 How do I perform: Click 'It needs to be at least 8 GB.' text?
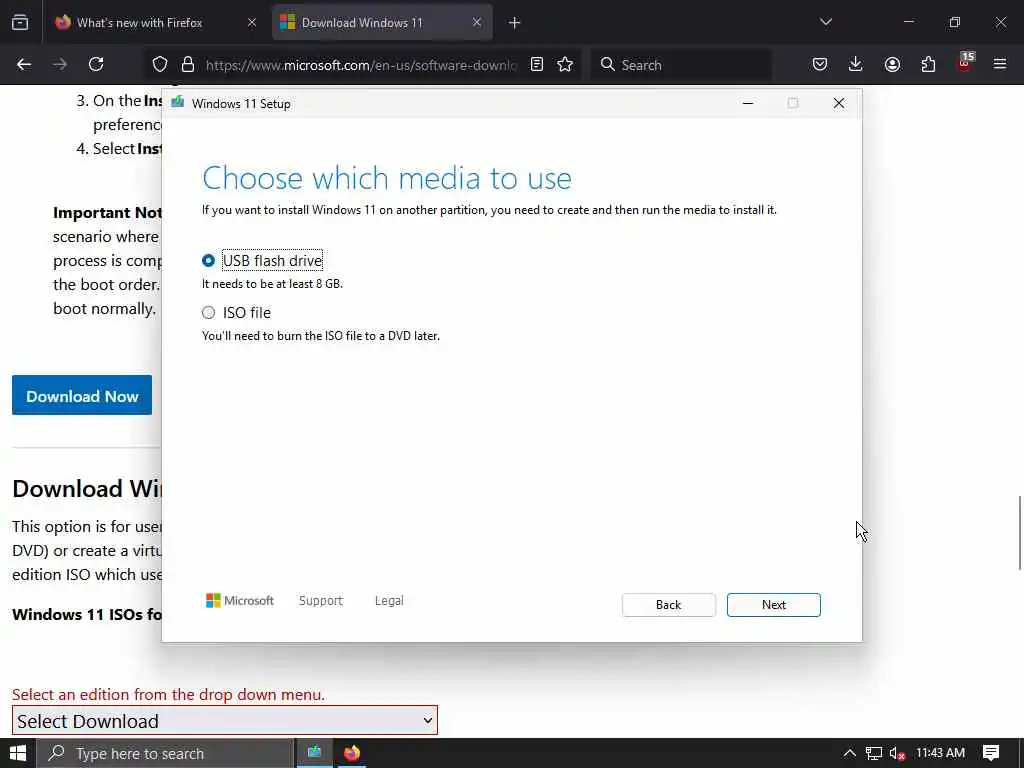click(x=272, y=283)
